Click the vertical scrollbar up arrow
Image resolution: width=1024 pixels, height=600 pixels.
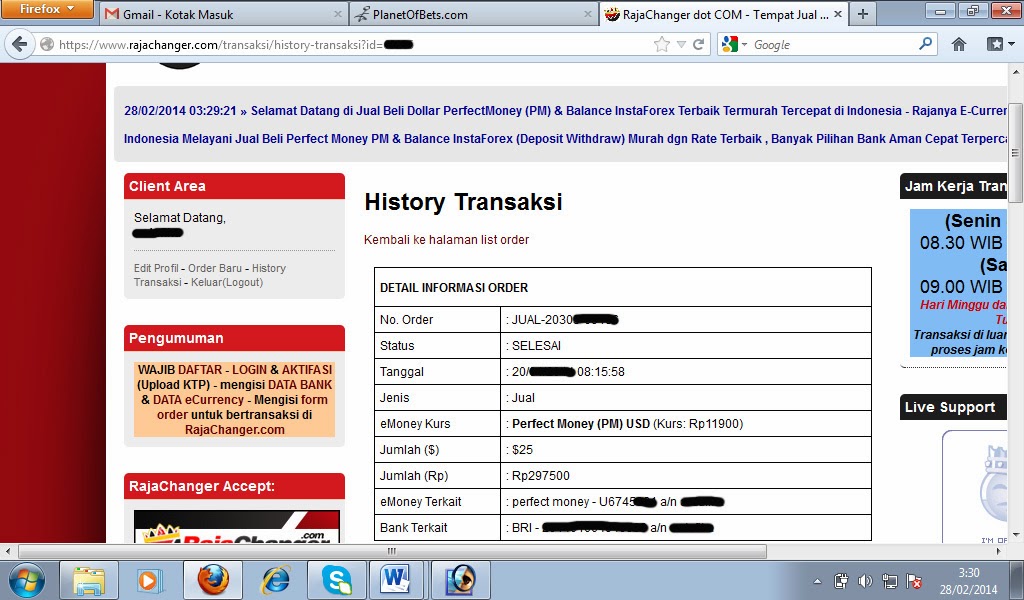(x=1015, y=71)
